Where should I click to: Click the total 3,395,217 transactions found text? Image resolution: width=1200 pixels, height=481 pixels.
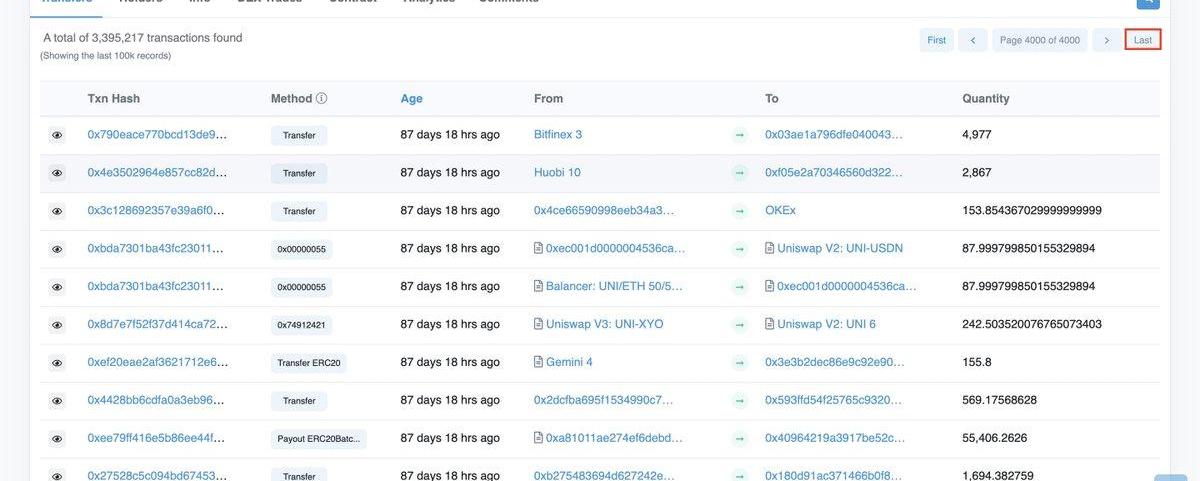(x=143, y=38)
